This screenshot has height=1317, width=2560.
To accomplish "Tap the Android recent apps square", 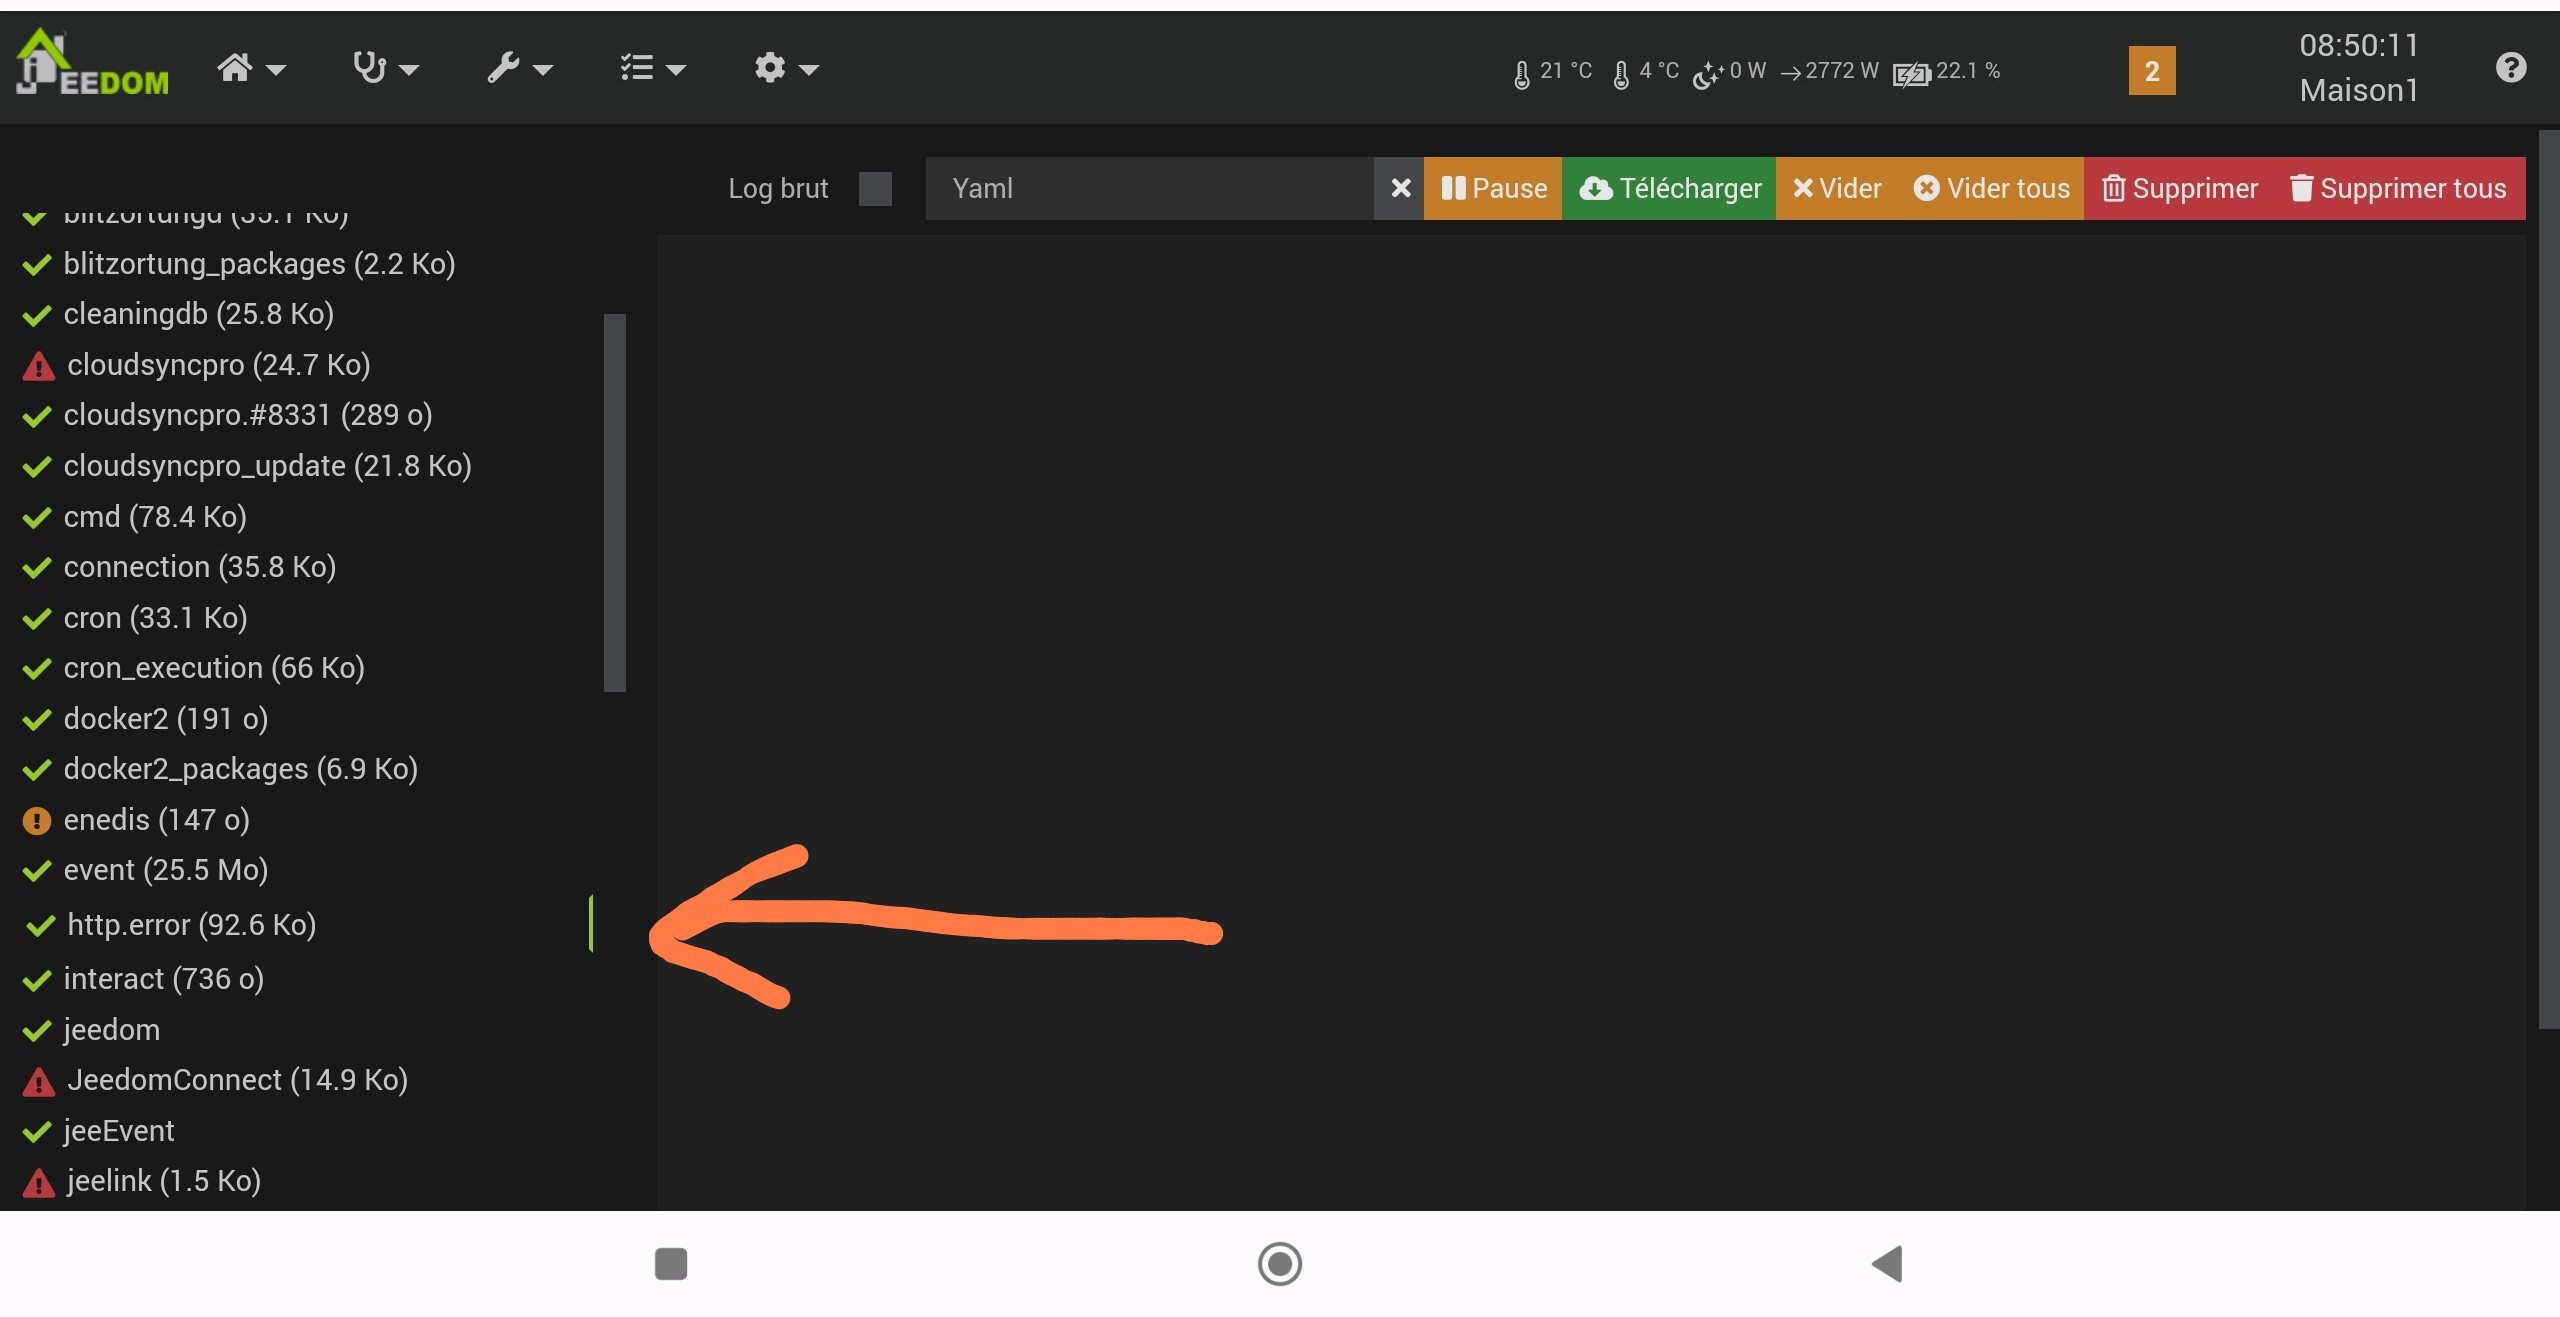I will [x=671, y=1264].
